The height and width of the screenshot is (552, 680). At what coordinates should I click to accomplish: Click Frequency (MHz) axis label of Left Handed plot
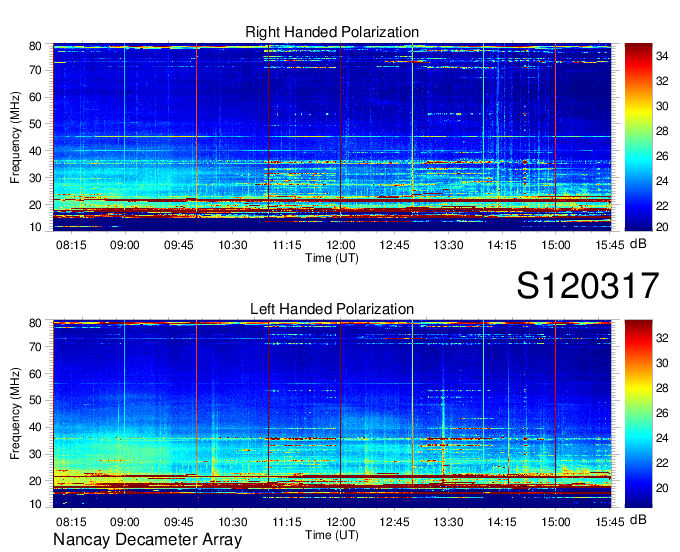[15, 414]
